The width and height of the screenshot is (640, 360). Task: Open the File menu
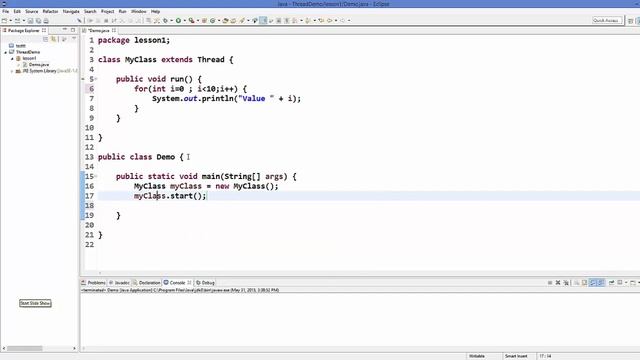(x=5, y=11)
